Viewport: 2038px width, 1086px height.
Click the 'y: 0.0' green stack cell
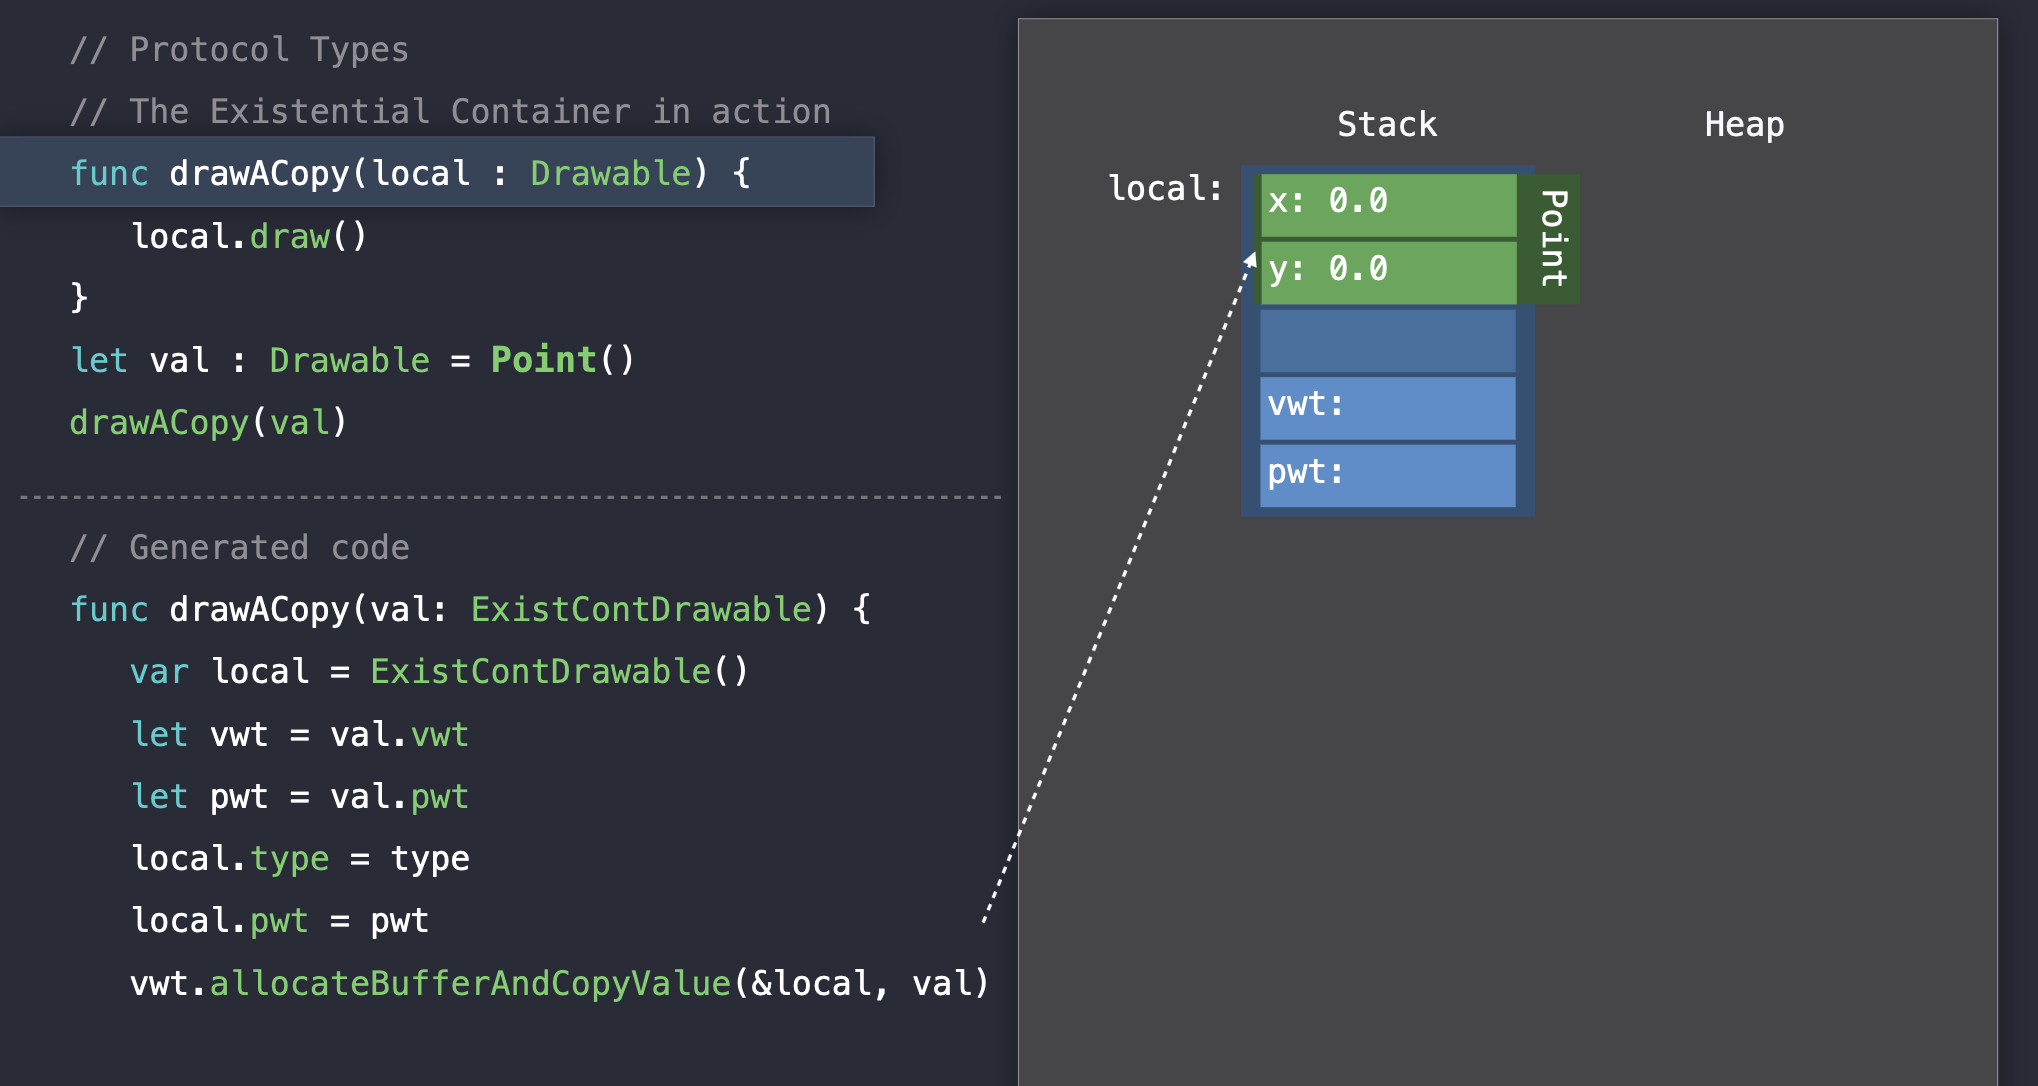tap(1388, 271)
